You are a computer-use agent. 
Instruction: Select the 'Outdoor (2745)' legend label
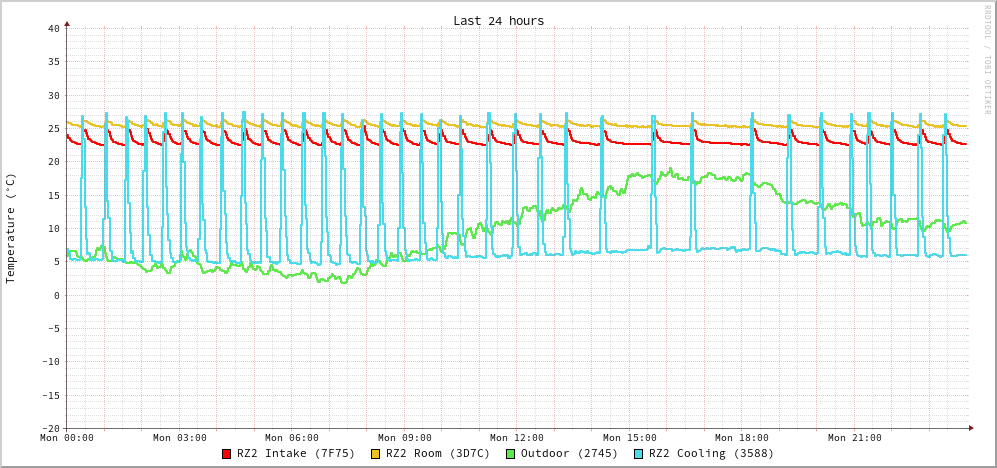[x=569, y=454]
